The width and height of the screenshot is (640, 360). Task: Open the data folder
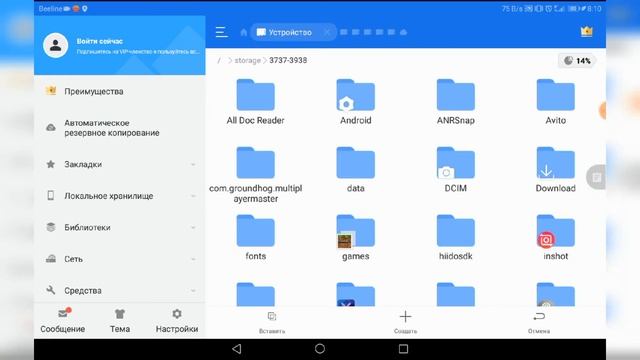click(356, 170)
